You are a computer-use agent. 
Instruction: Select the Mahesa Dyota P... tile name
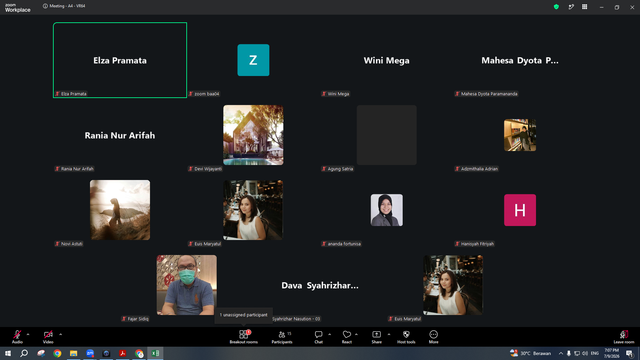click(520, 60)
